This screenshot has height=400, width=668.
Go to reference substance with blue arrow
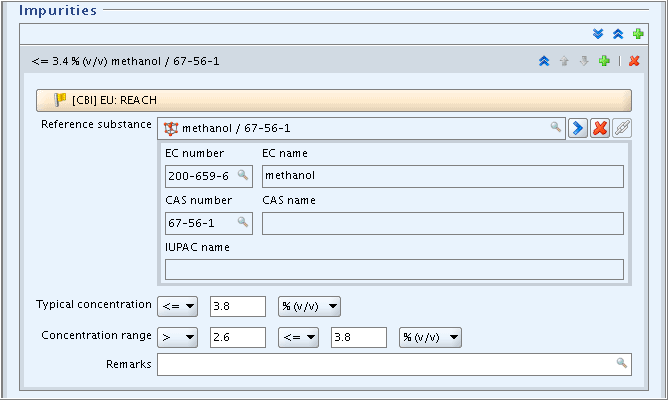coord(578,128)
